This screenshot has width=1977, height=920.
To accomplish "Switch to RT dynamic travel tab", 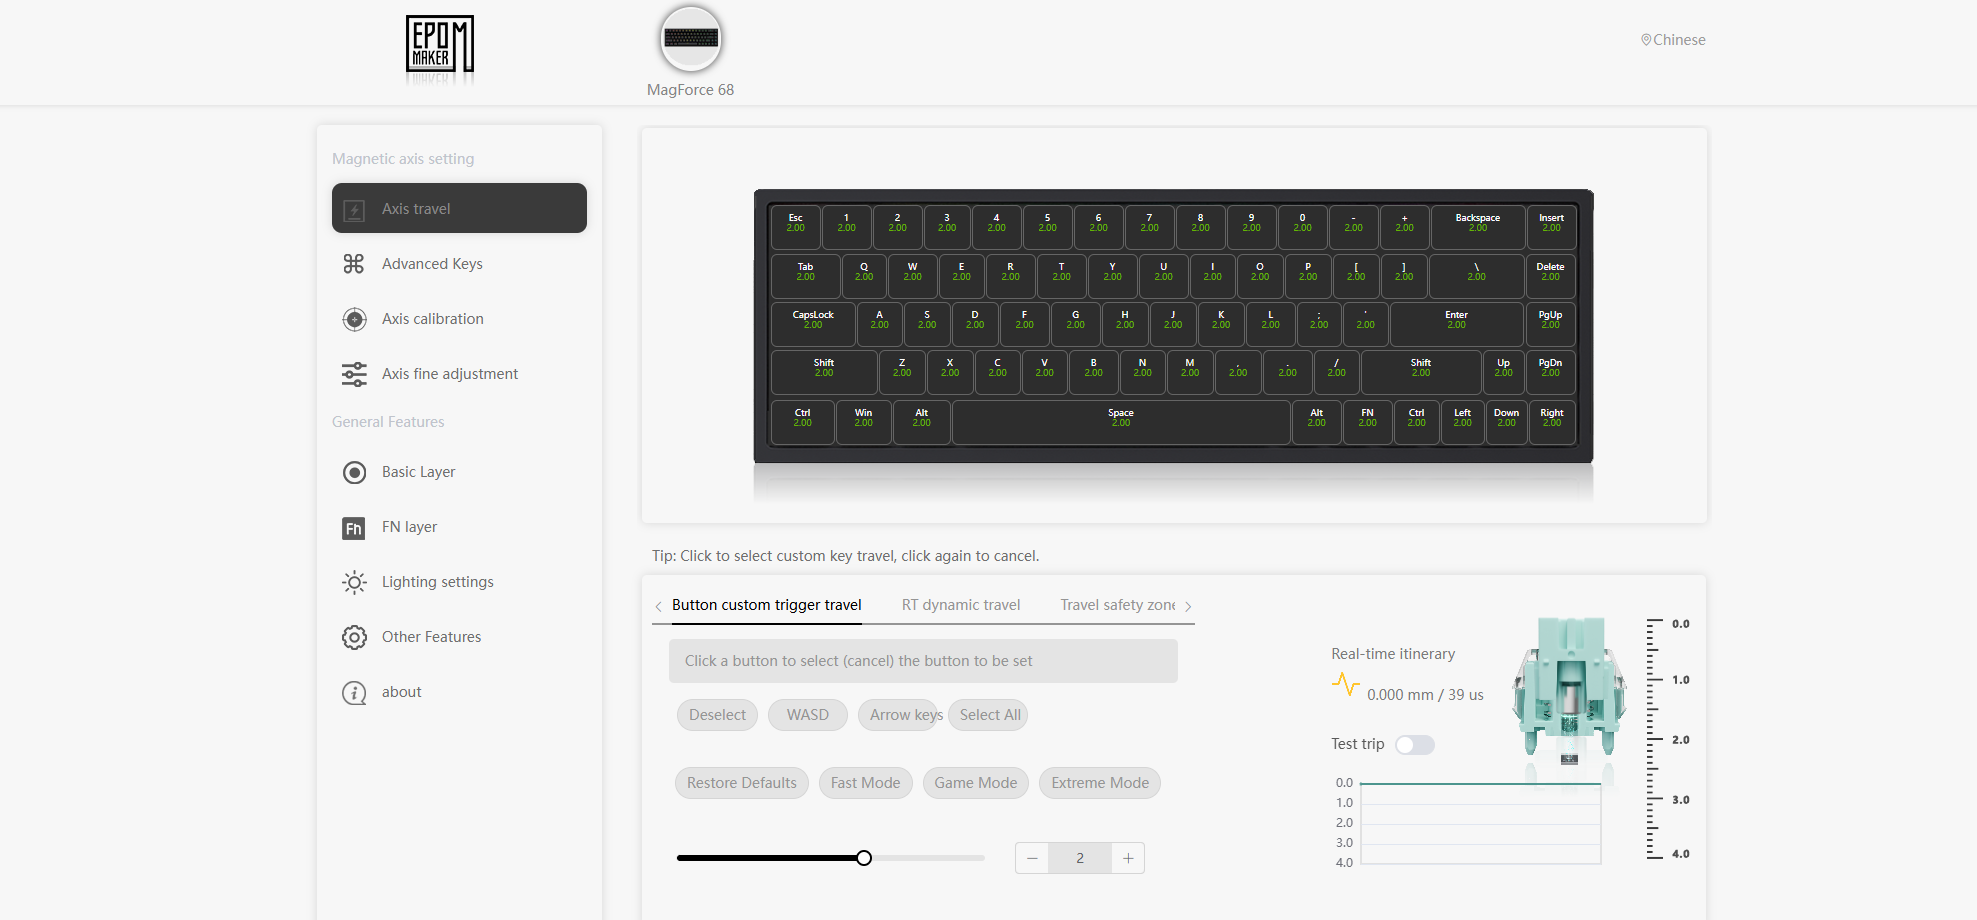I will click(x=961, y=605).
